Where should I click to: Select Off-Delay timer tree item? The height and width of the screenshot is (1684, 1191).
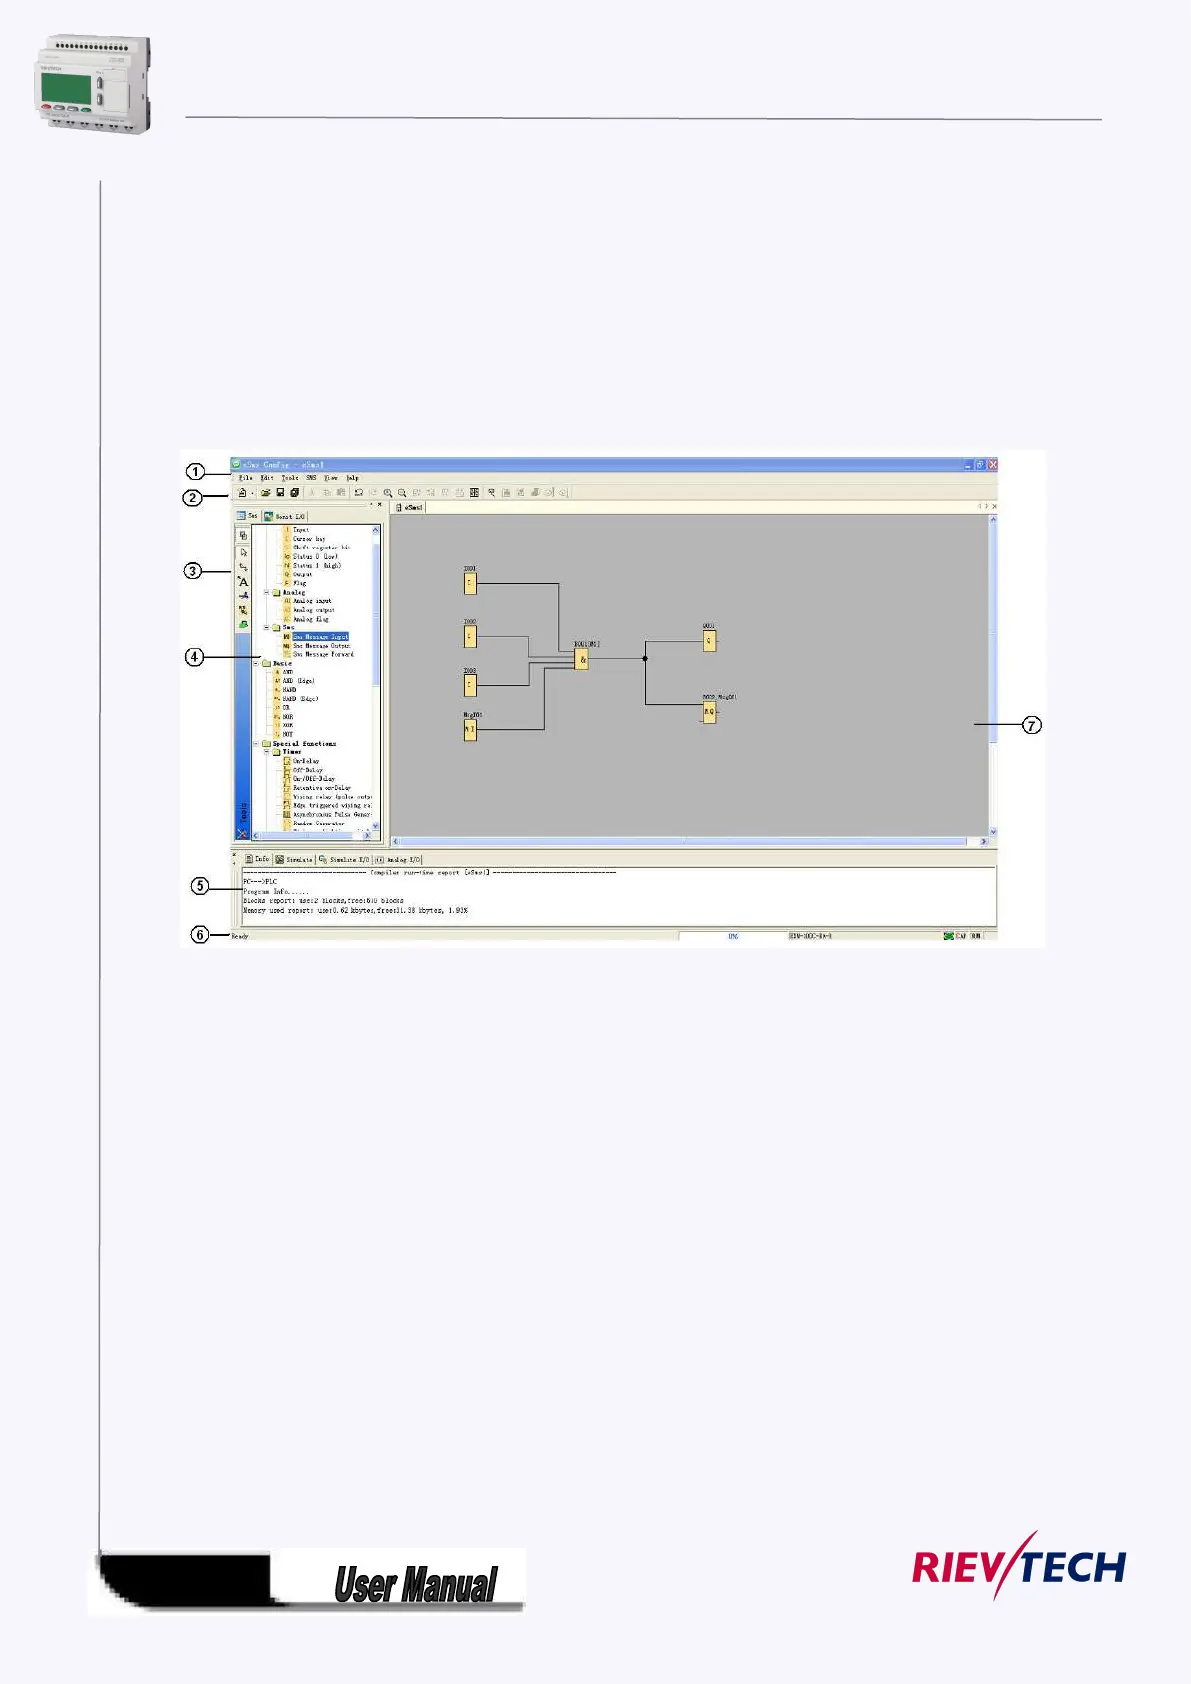pos(307,770)
